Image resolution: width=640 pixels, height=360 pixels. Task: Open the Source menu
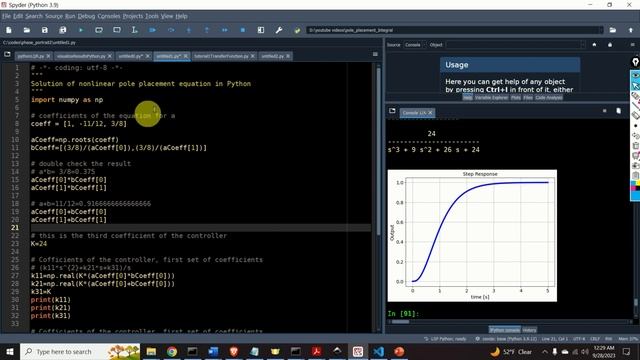pyautogui.click(x=54, y=16)
